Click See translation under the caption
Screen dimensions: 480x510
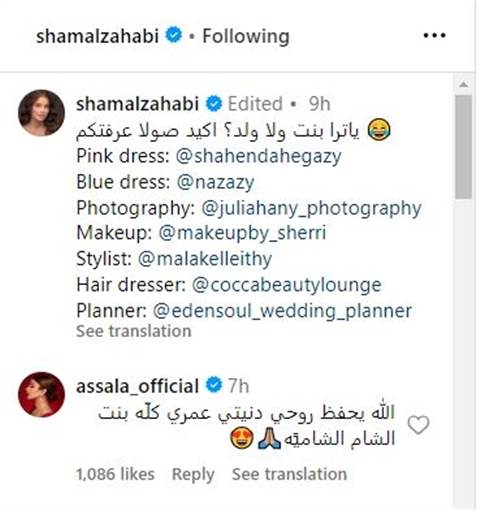[134, 331]
